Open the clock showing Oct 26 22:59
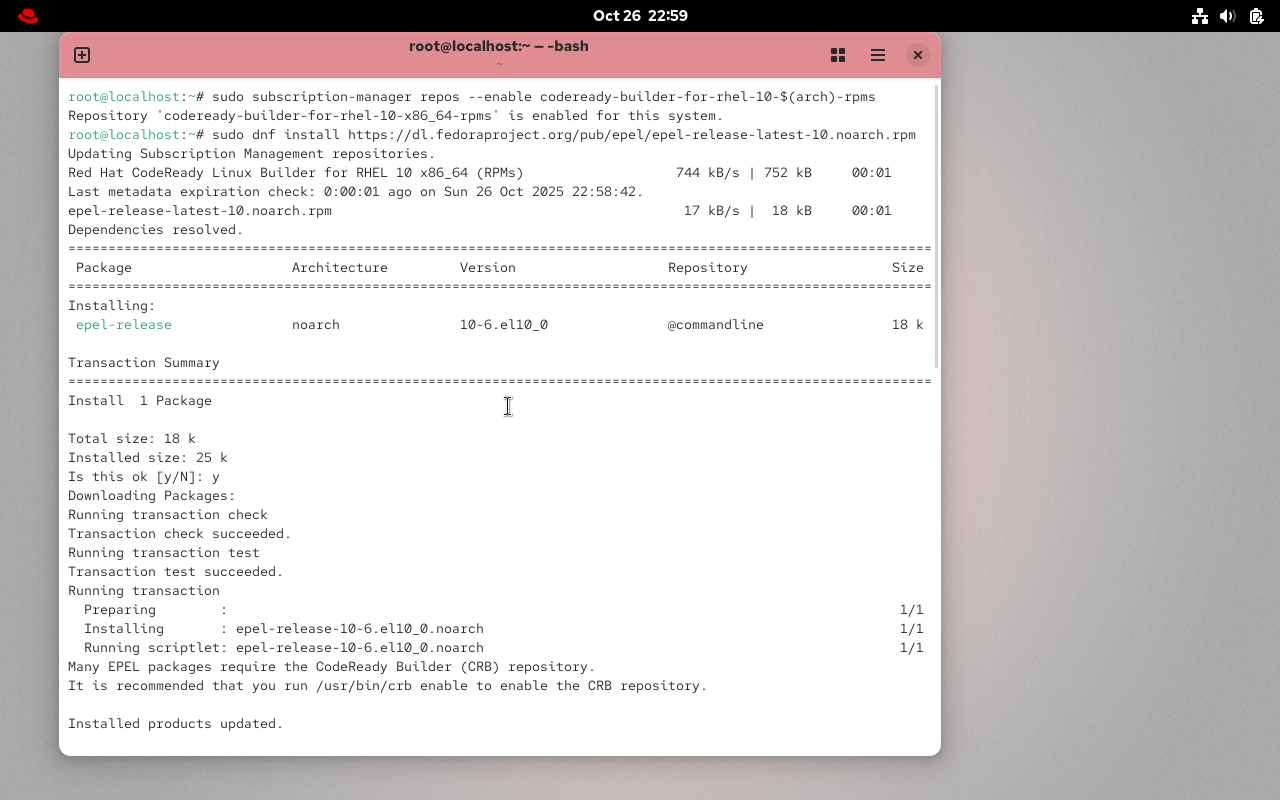 pos(640,15)
